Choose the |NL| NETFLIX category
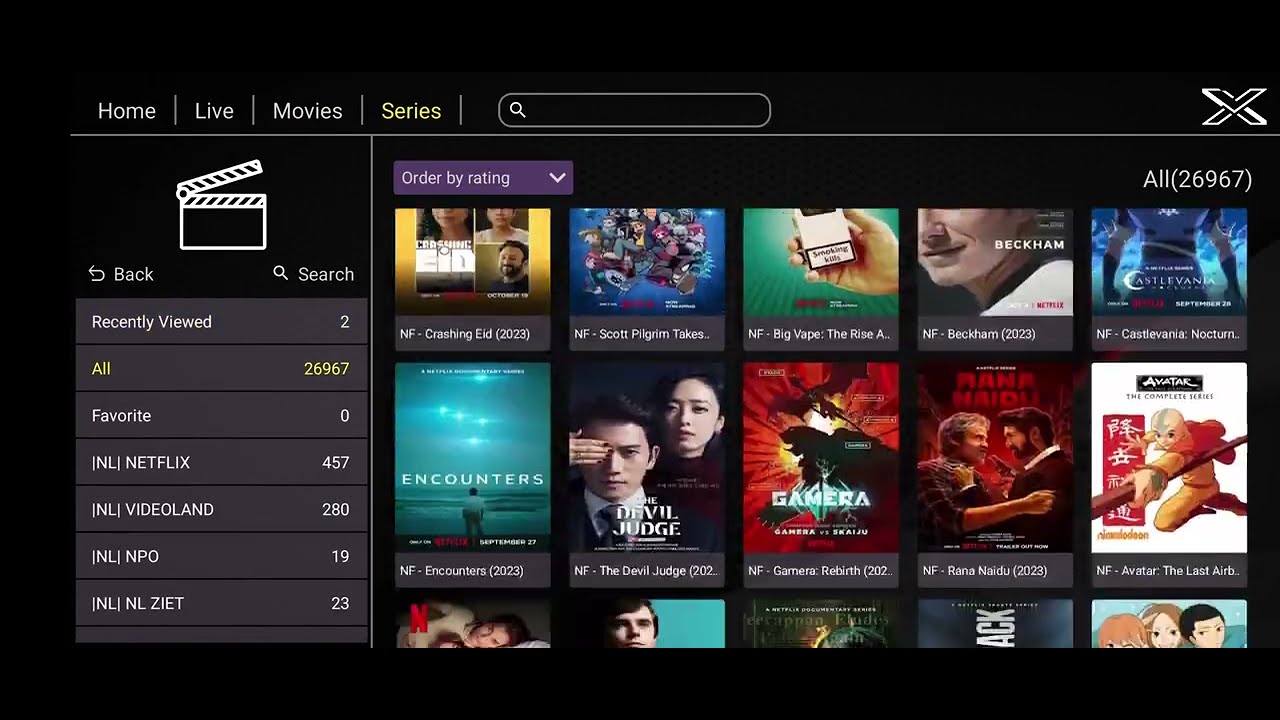 pos(221,463)
